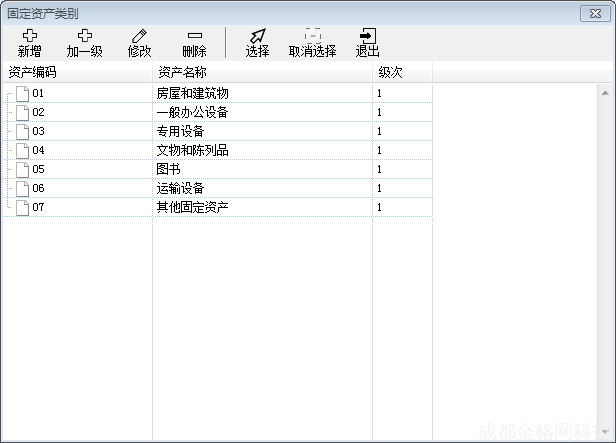Pick the 运输设备 entry

click(x=180, y=188)
